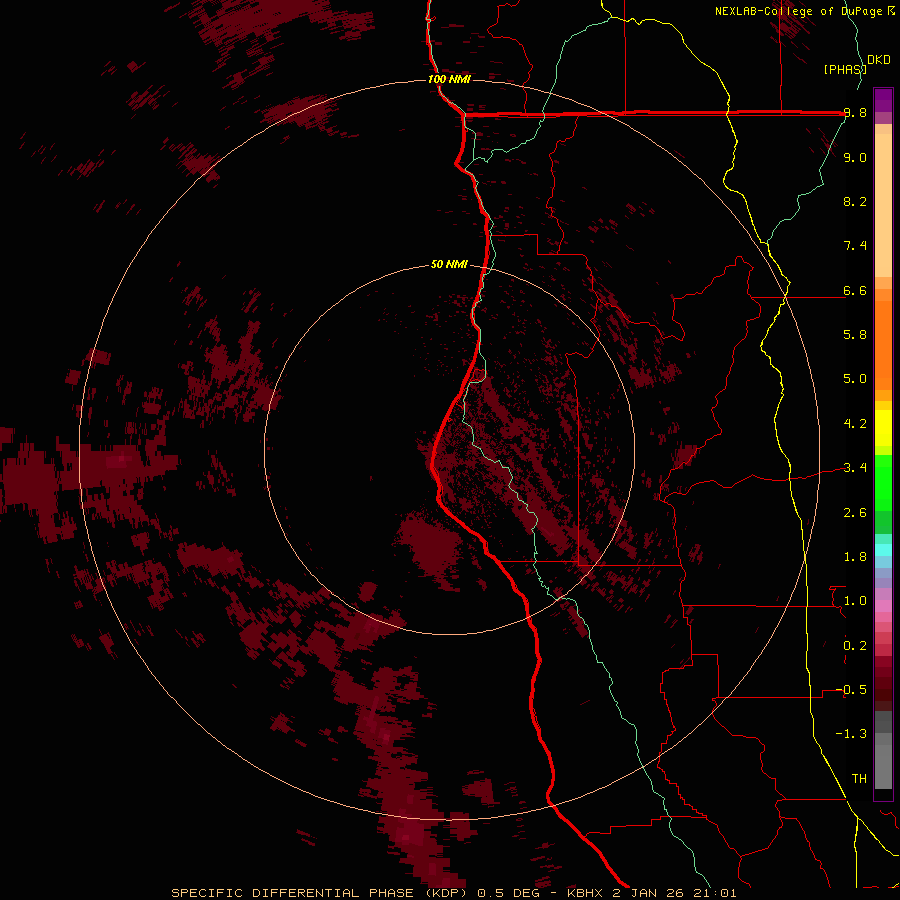Pick the cyan segment of the color bar
The image size is (900, 900).
coord(883,549)
